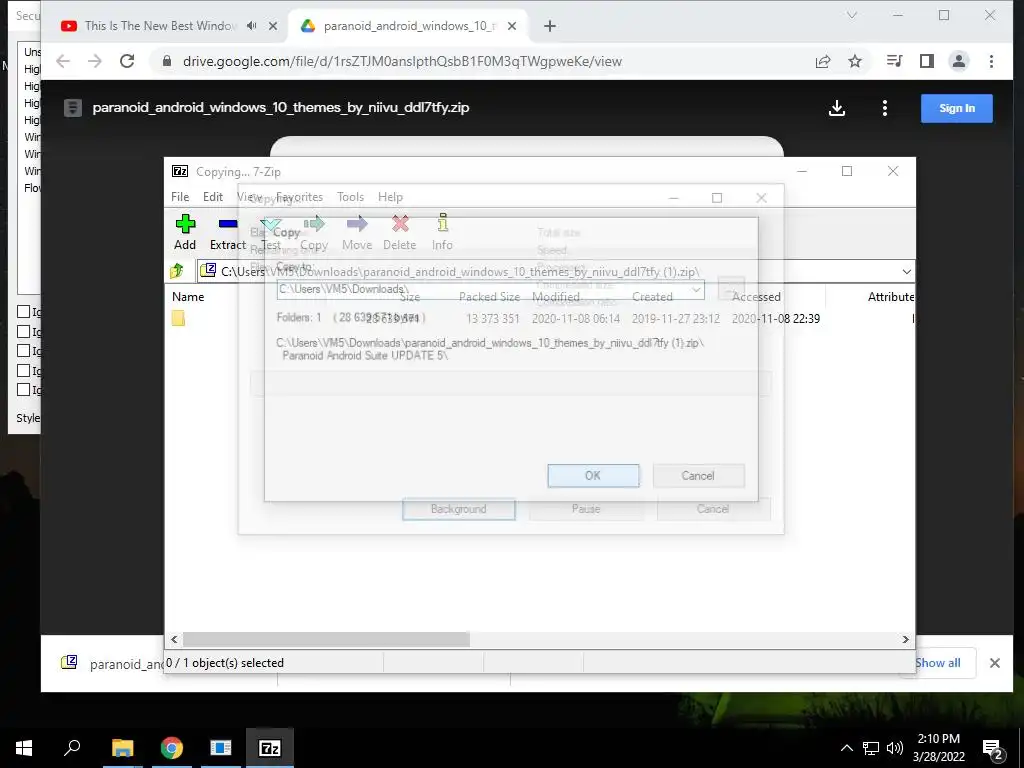The image size is (1024, 768).
Task: Open the 7-Zip Edit menu
Action: [213, 197]
